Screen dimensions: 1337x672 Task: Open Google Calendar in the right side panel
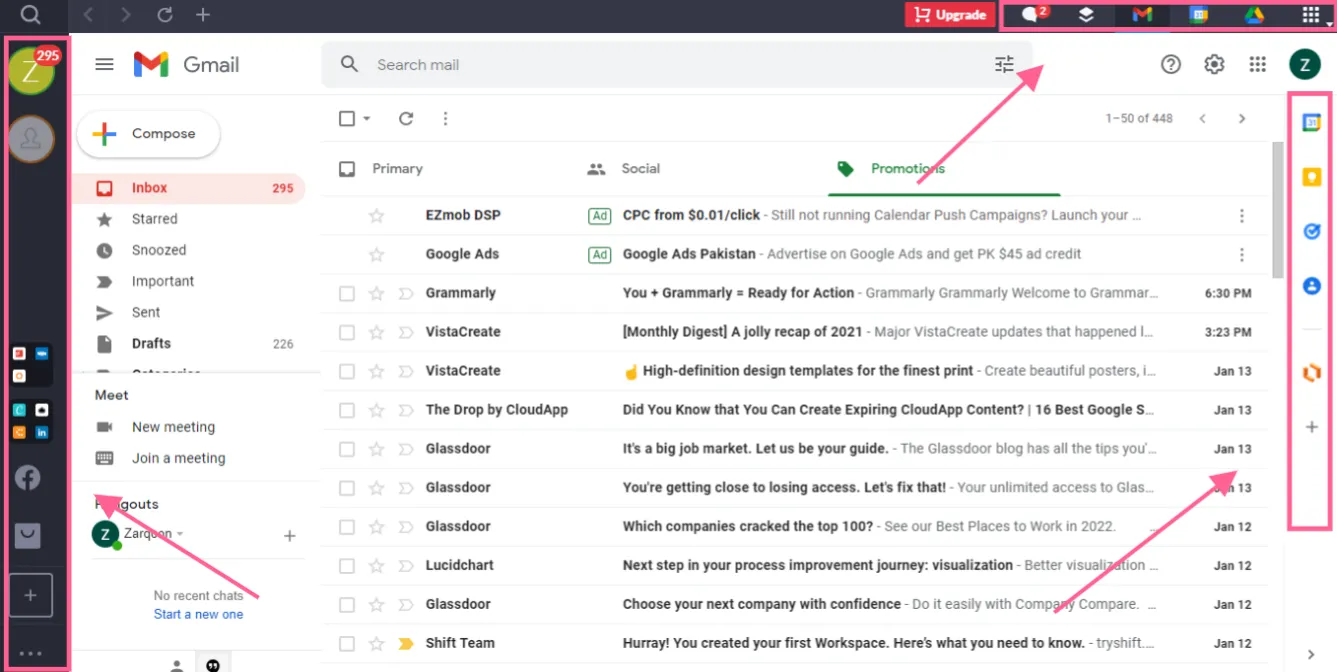click(1312, 122)
